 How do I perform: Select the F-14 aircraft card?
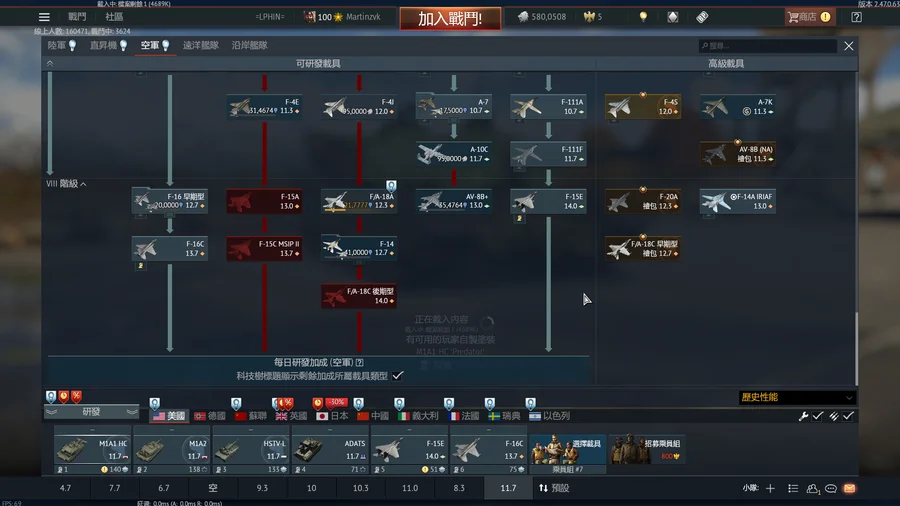pos(359,248)
